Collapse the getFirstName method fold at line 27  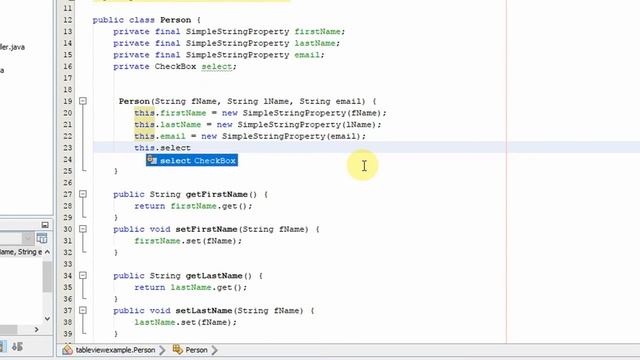(83, 194)
